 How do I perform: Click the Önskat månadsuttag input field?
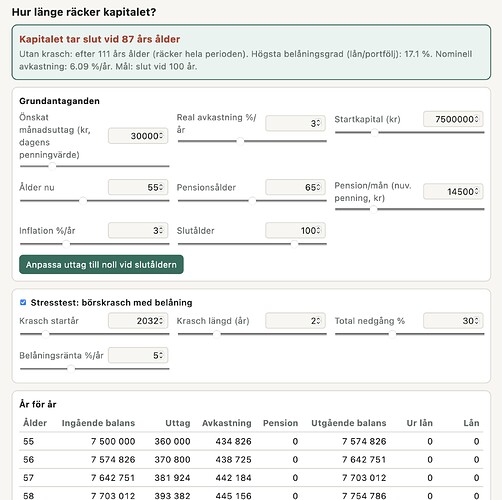click(x=138, y=136)
